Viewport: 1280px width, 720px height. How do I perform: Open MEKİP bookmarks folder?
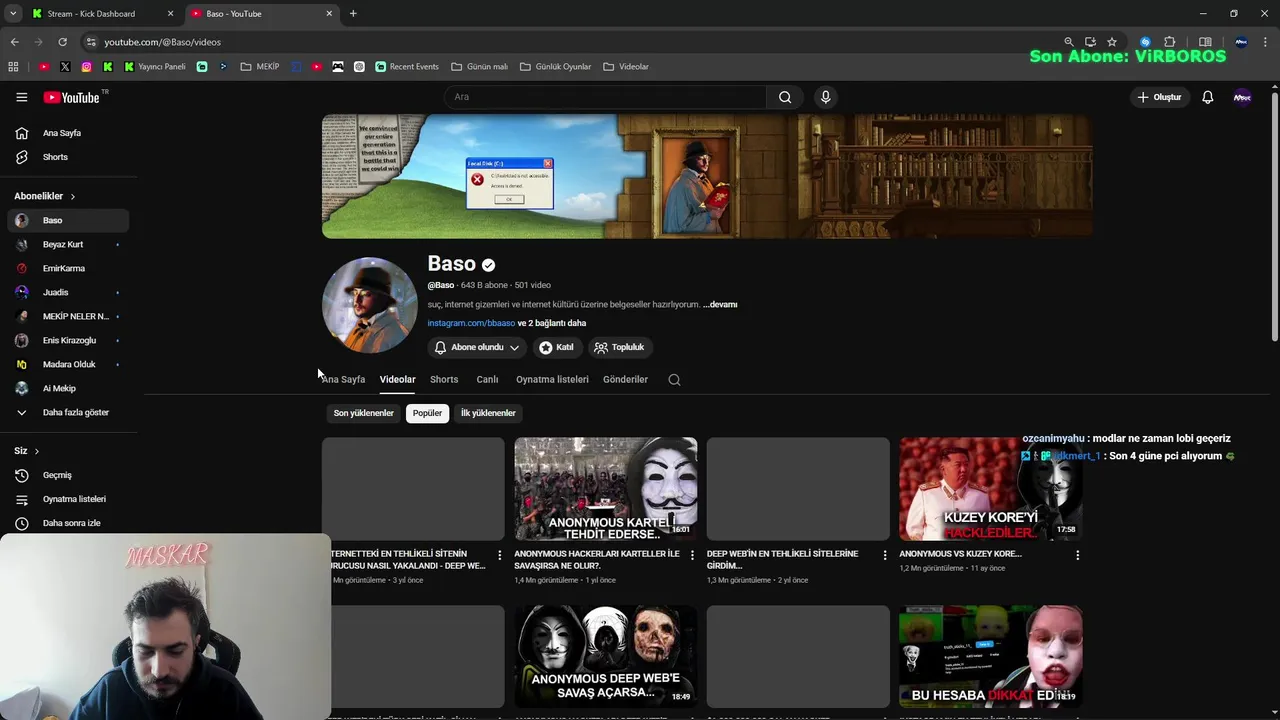click(260, 67)
